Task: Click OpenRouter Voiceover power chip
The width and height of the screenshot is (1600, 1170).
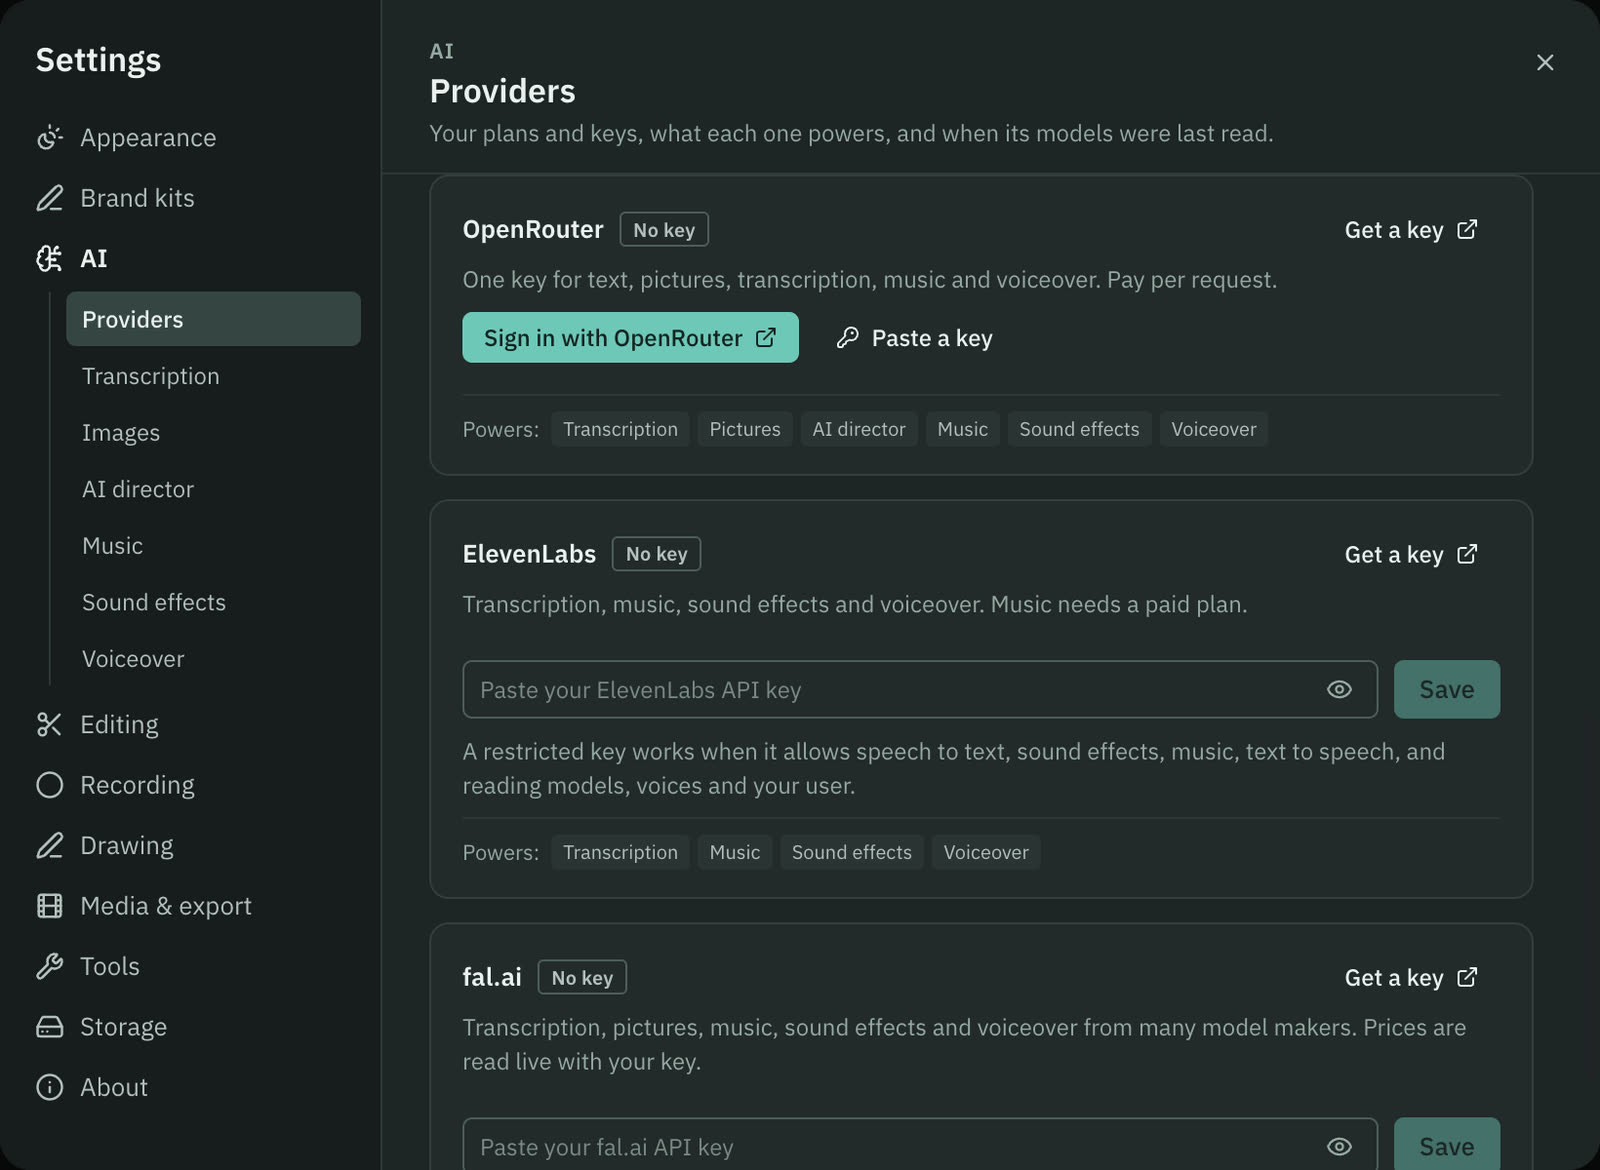Action: pos(1214,429)
